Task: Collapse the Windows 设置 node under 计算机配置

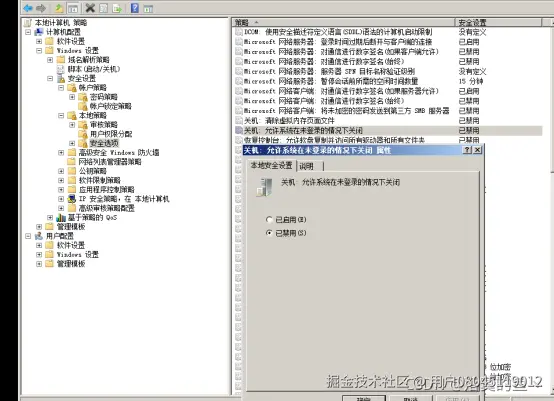Action: point(39,51)
